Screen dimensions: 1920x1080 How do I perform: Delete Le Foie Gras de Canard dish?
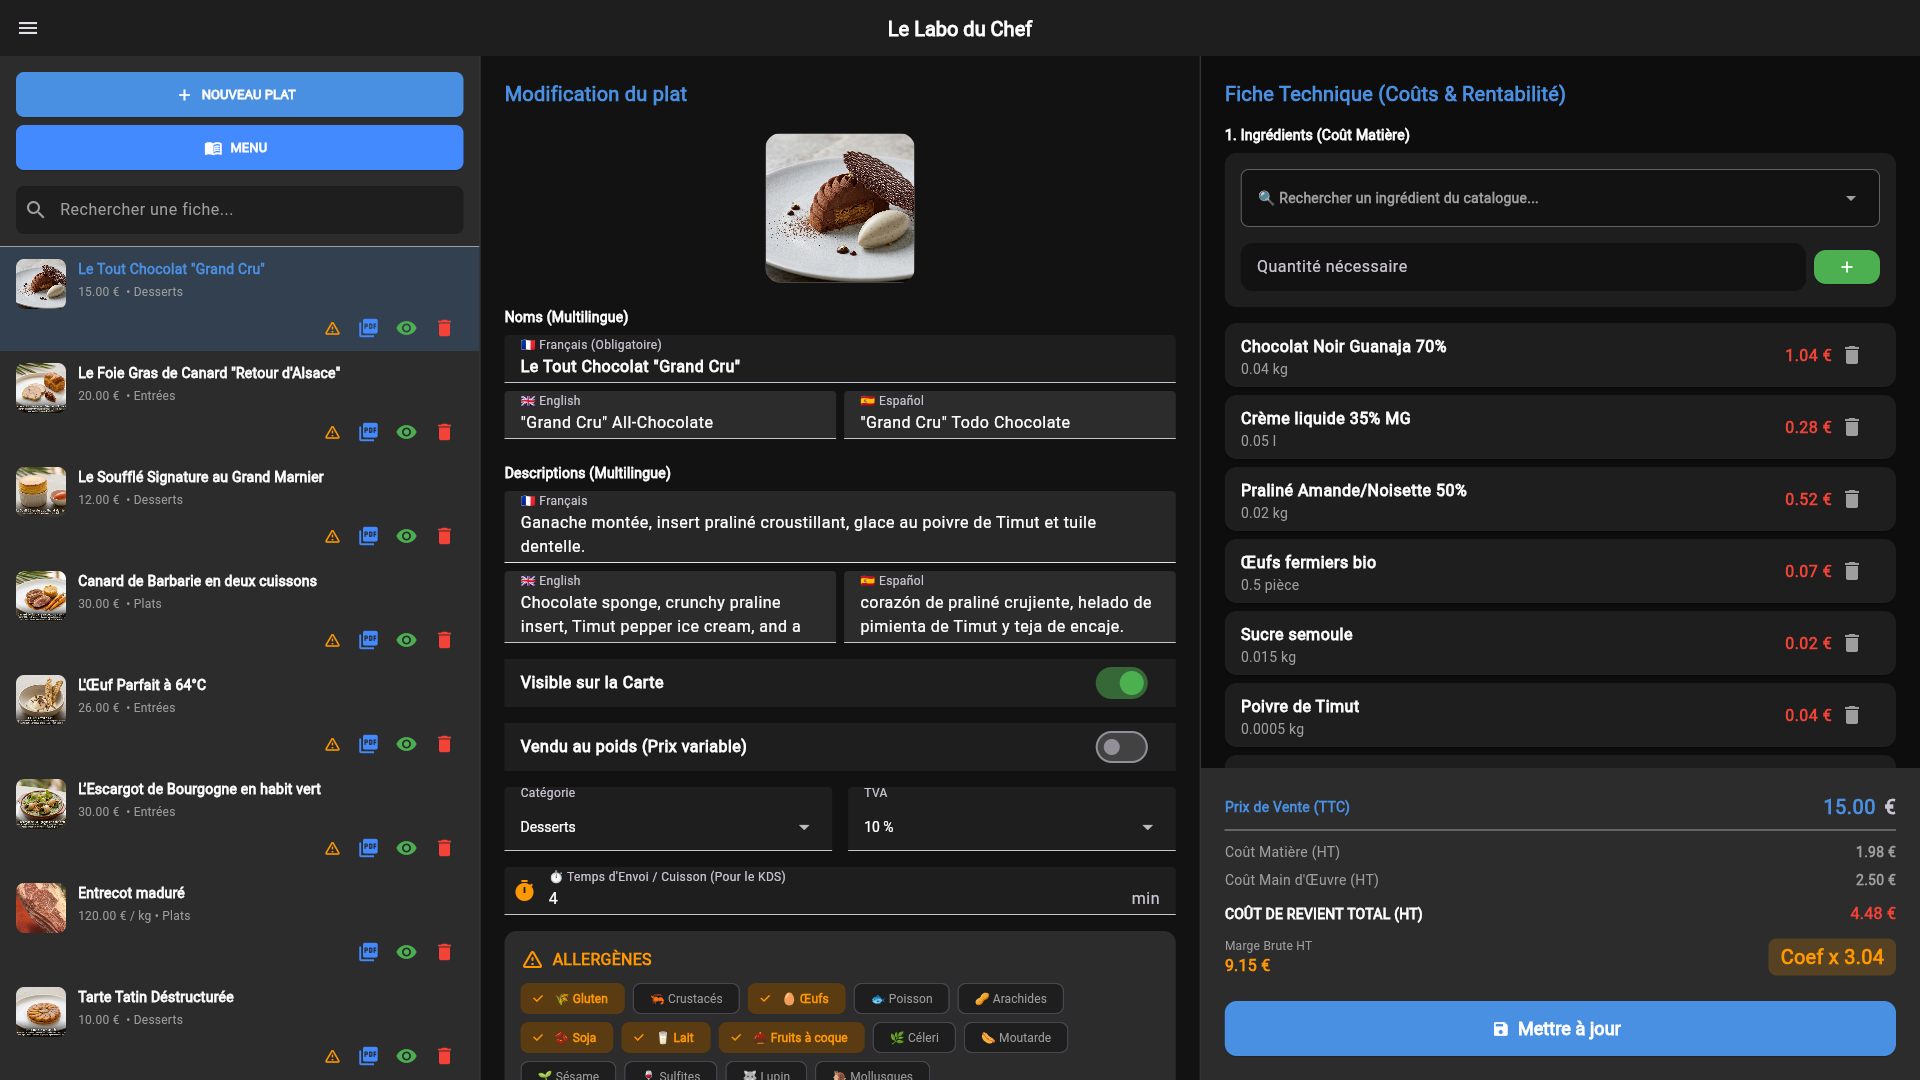444,432
